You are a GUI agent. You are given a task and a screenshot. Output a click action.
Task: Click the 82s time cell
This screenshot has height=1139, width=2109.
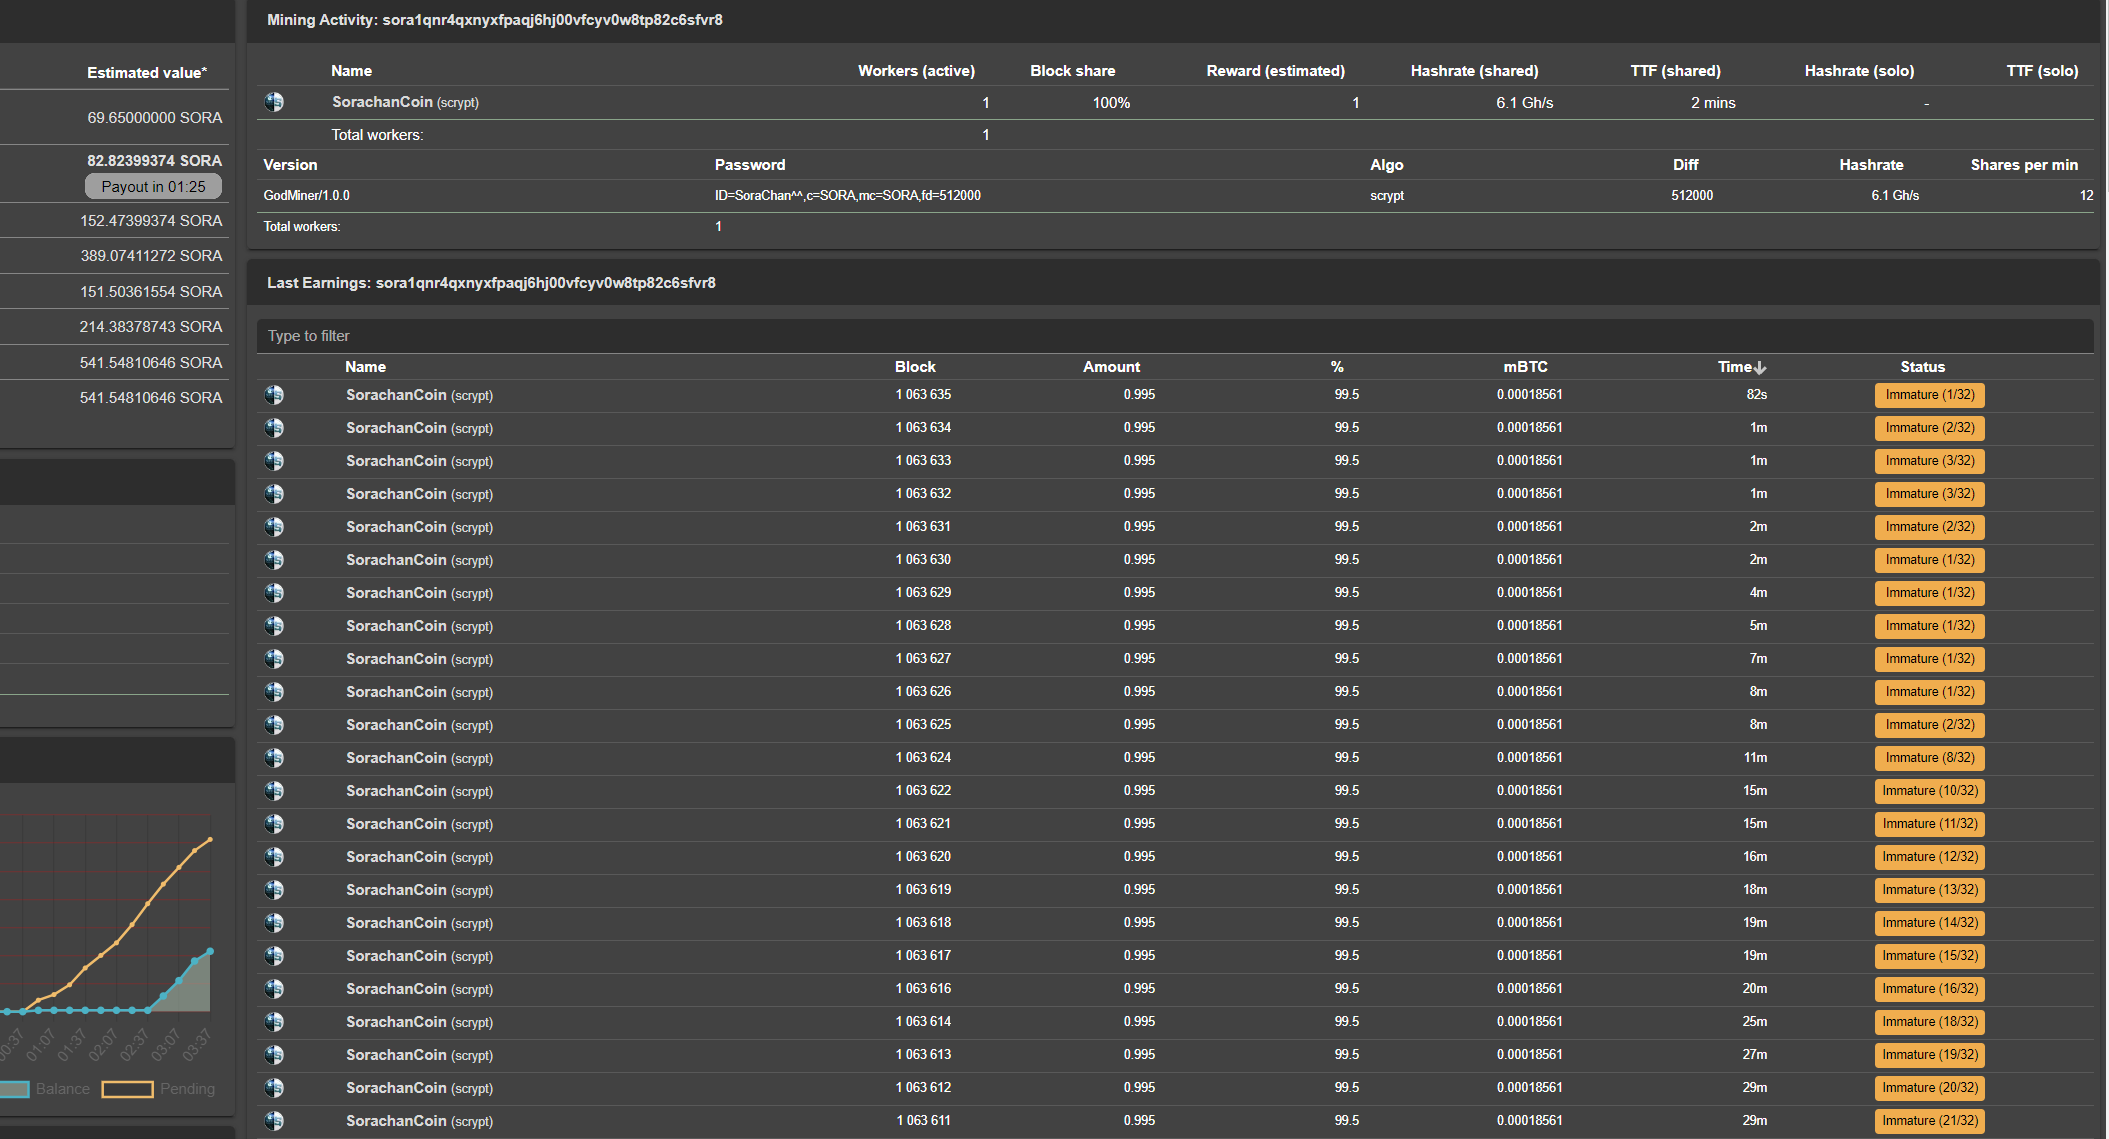coord(1757,395)
